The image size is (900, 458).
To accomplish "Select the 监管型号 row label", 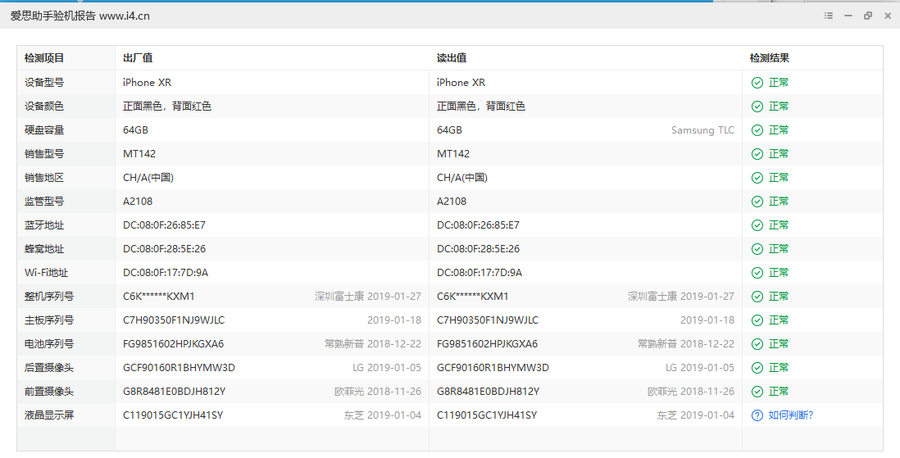I will tap(44, 201).
